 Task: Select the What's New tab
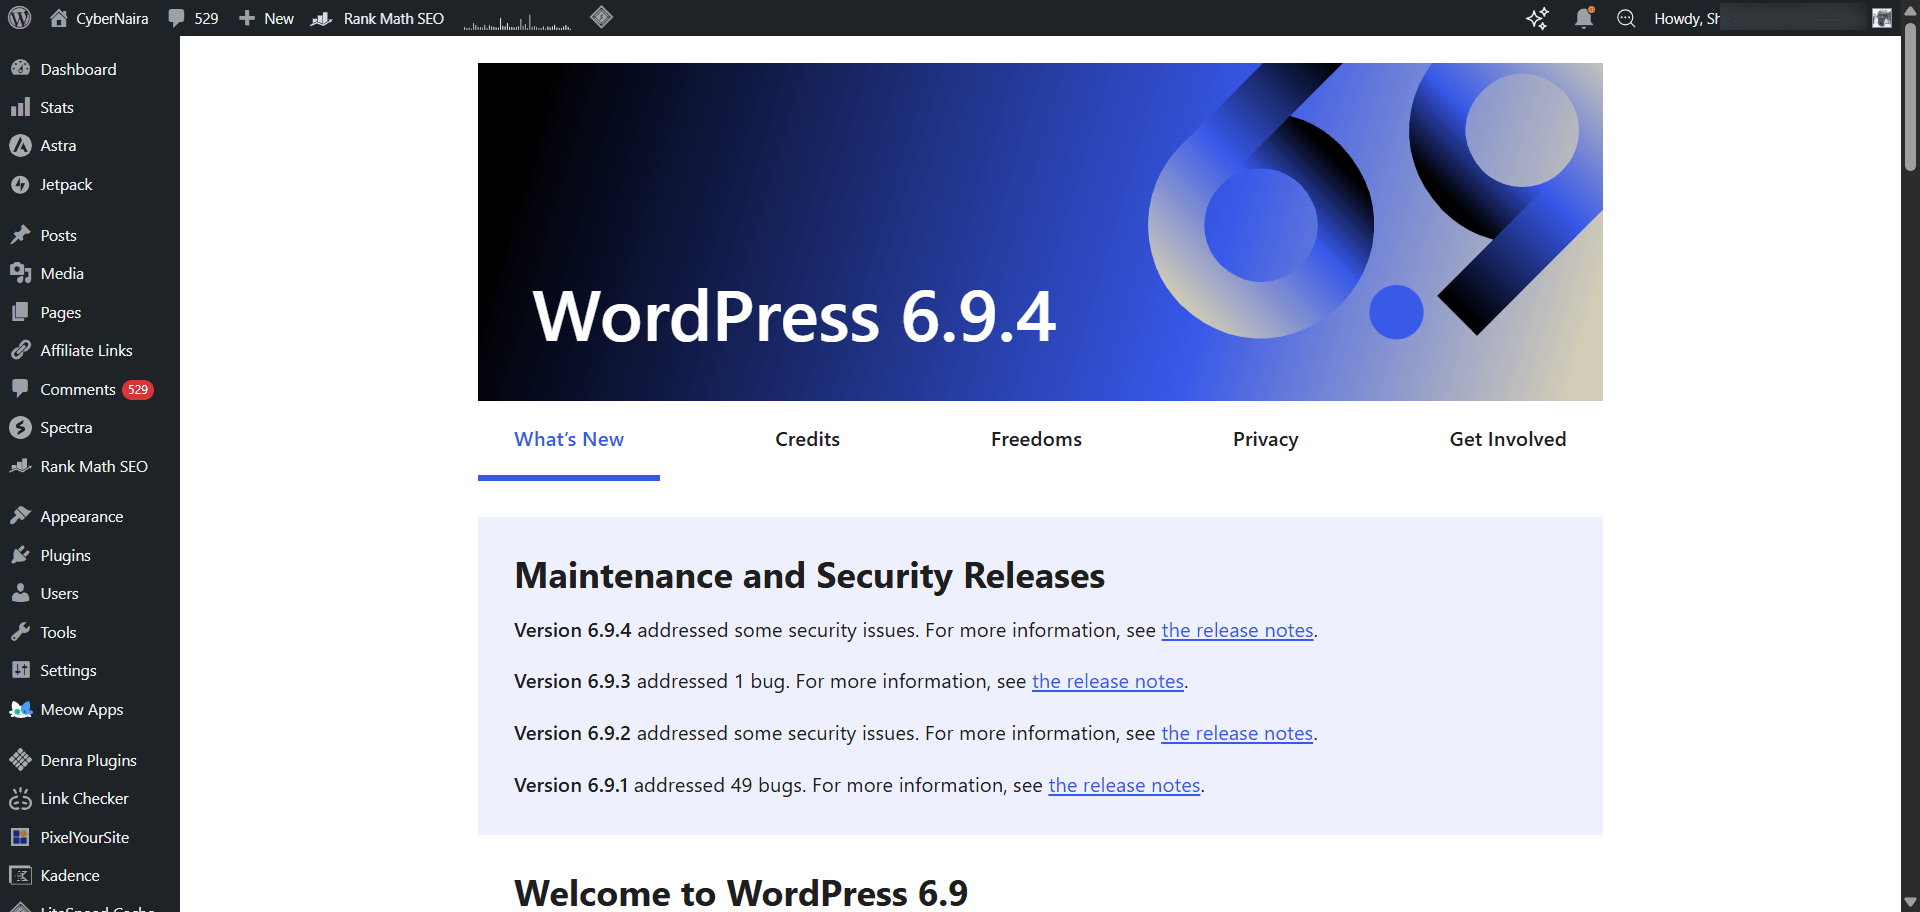coord(569,439)
